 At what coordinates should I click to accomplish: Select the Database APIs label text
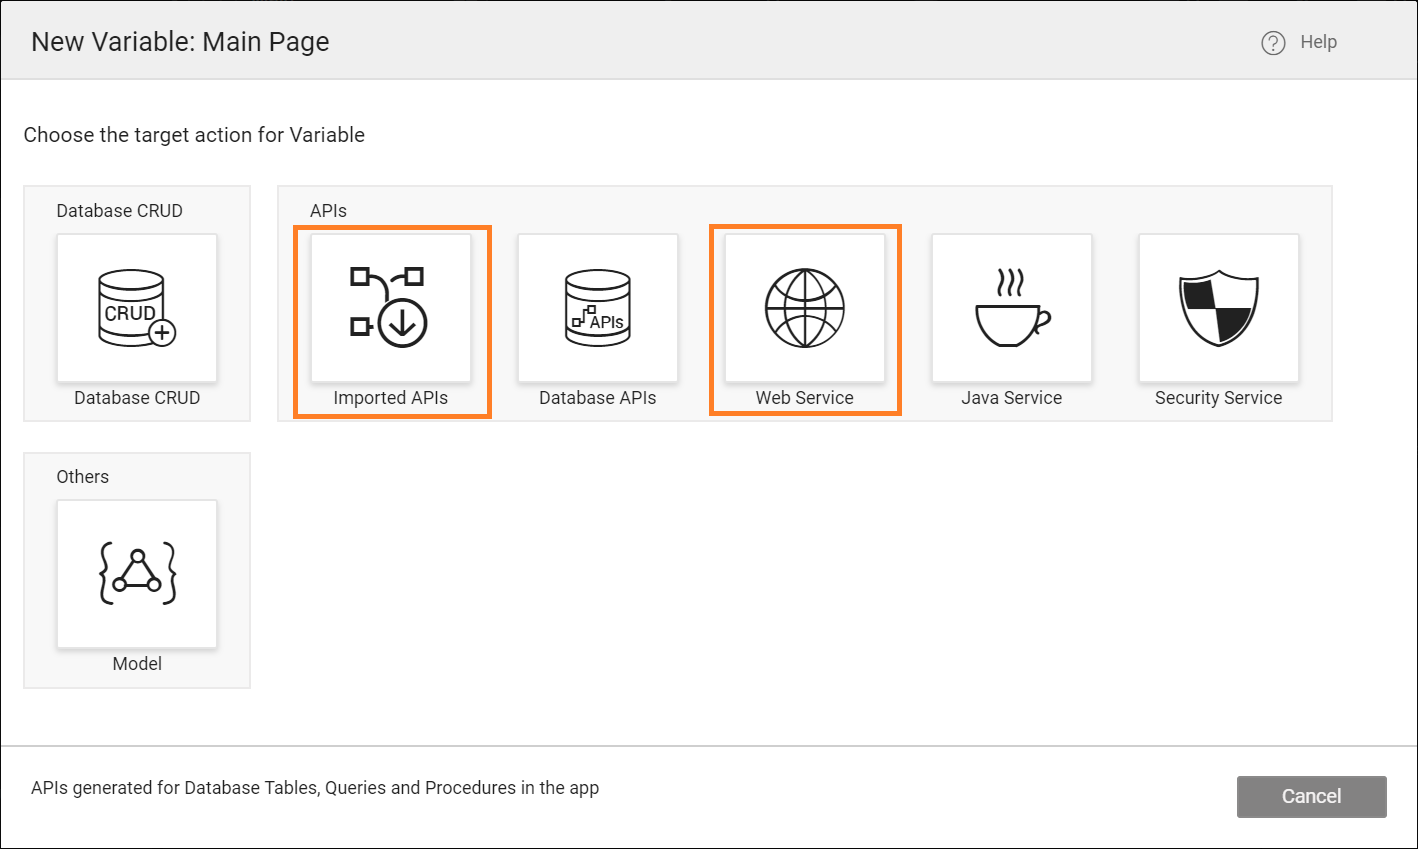[597, 397]
